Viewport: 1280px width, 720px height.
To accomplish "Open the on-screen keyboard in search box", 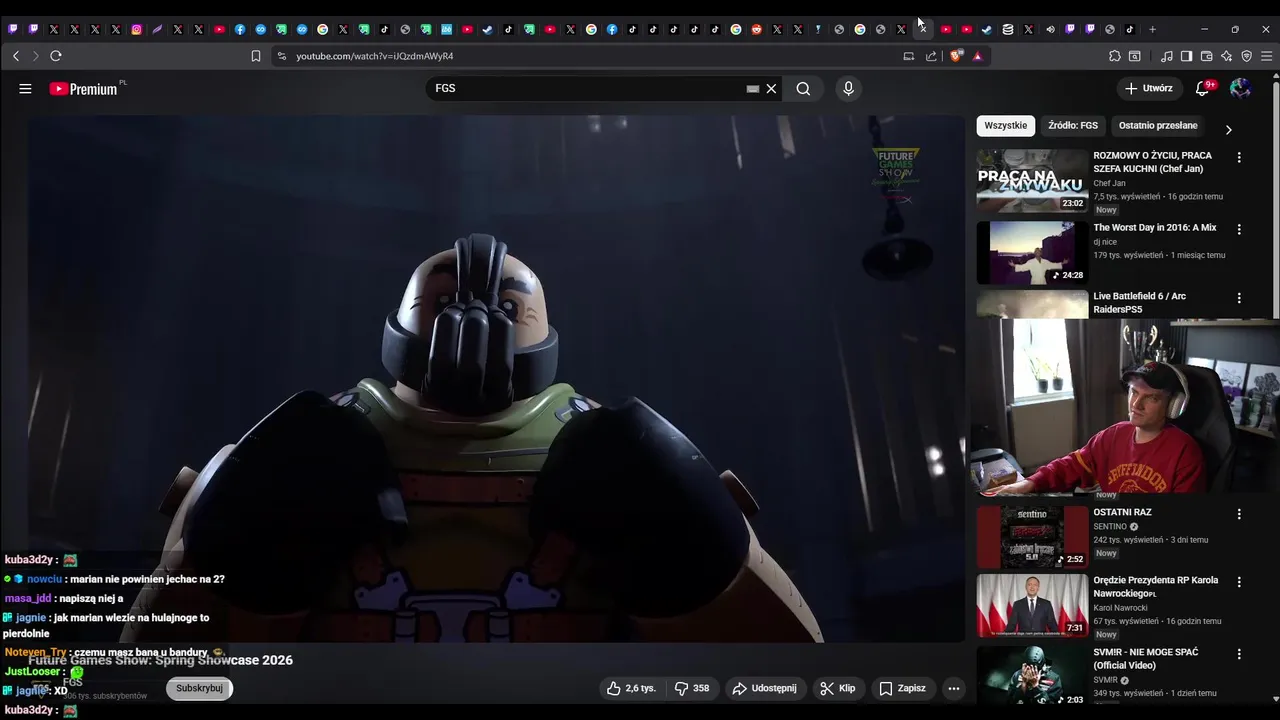I will point(753,88).
